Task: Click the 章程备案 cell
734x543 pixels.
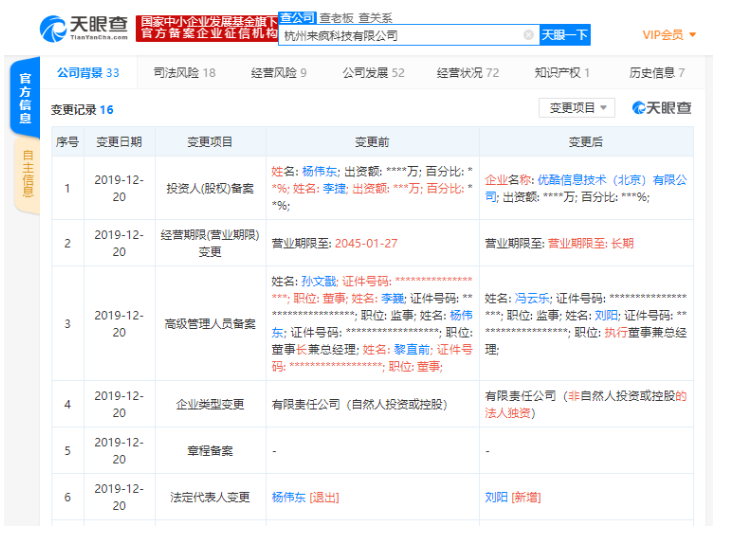Action: point(210,450)
